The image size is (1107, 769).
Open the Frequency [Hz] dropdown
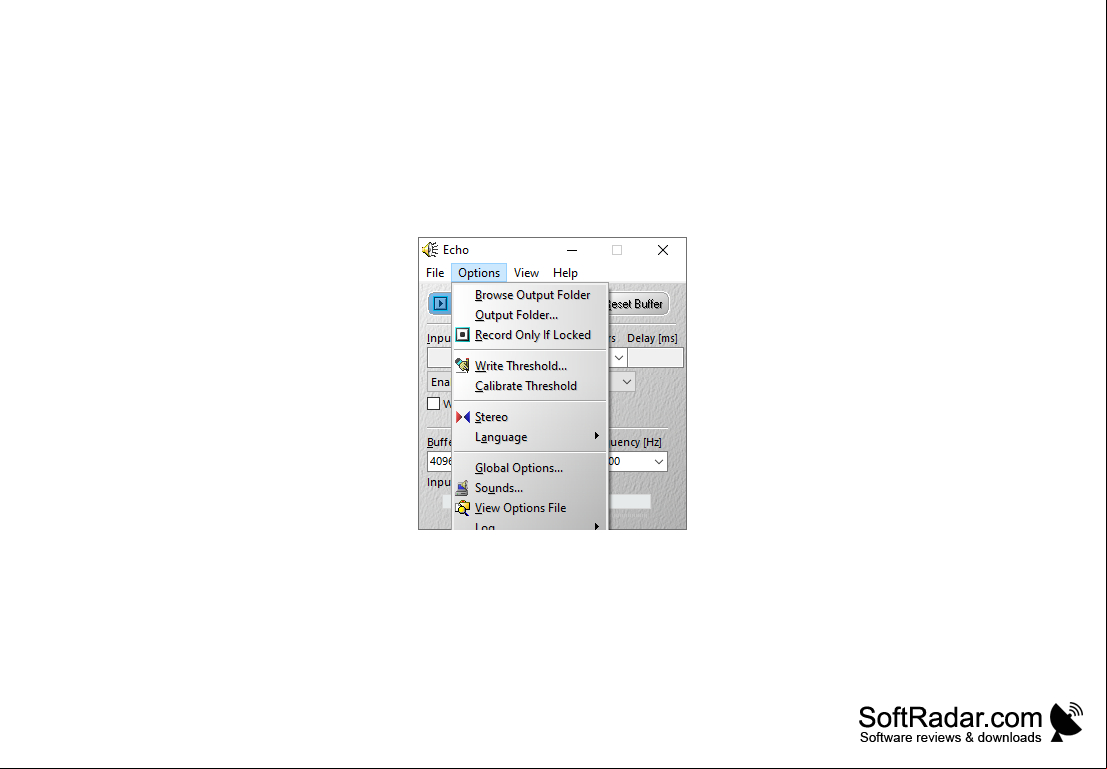pyautogui.click(x=658, y=462)
